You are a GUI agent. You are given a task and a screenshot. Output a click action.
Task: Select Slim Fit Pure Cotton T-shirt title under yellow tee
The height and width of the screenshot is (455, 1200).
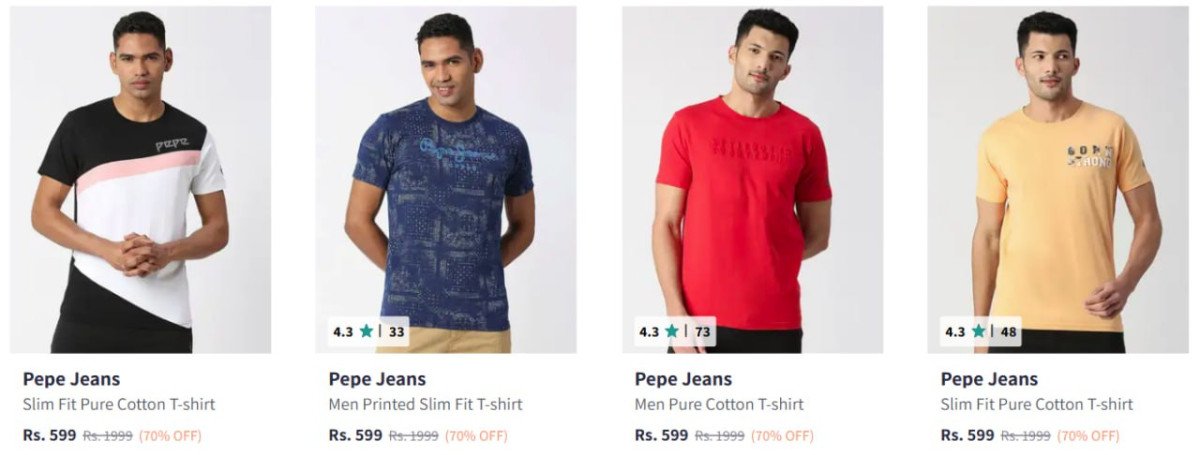pos(1037,405)
